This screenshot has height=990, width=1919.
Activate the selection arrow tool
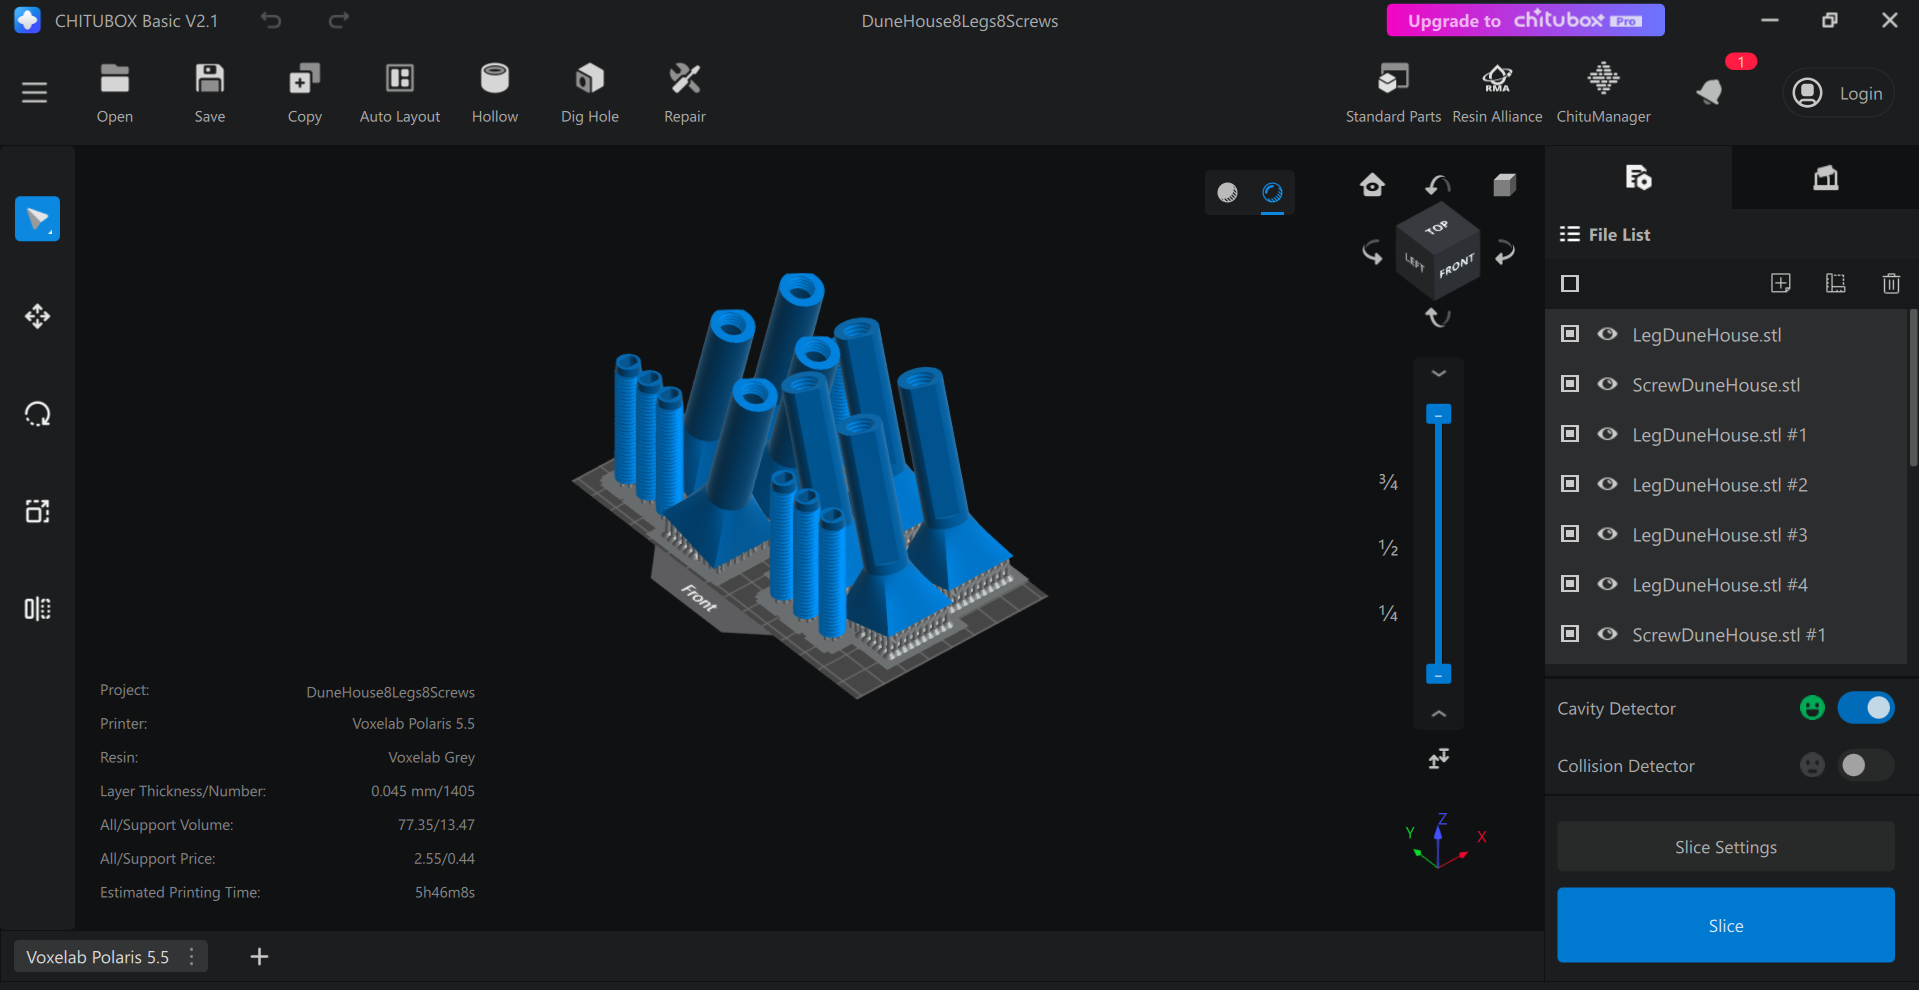(37, 219)
